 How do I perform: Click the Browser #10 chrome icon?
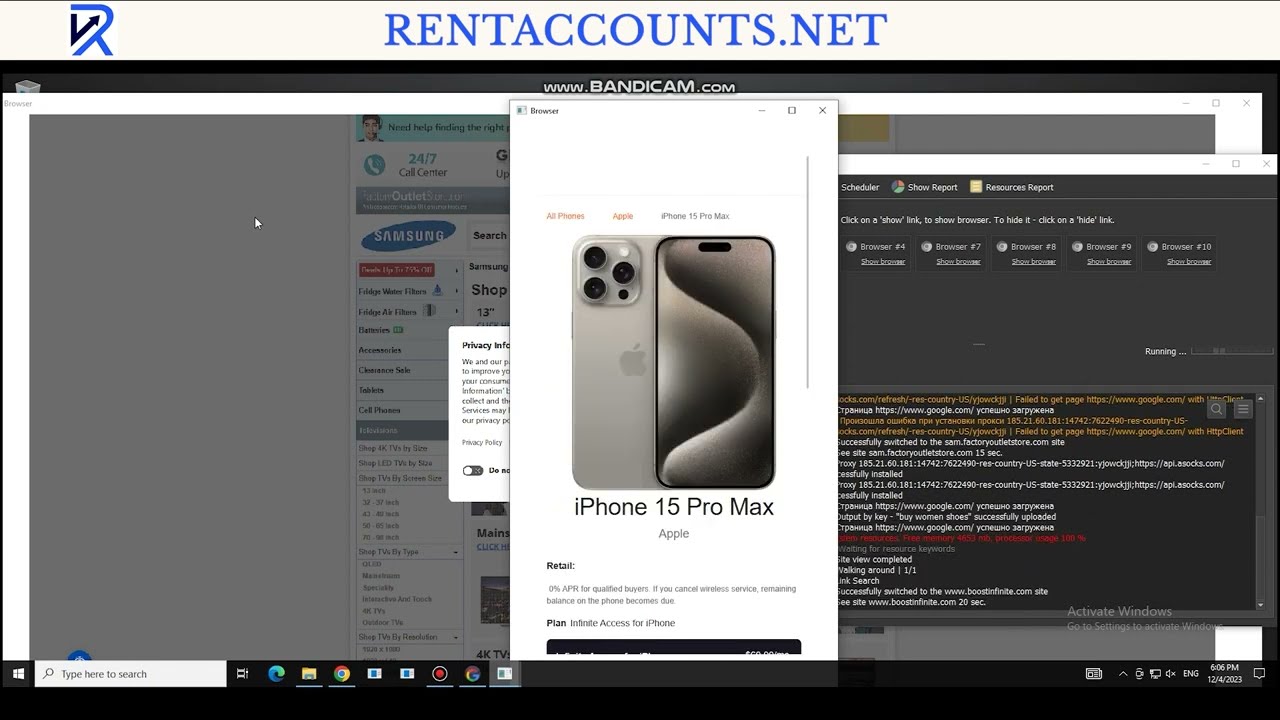pos(1153,246)
